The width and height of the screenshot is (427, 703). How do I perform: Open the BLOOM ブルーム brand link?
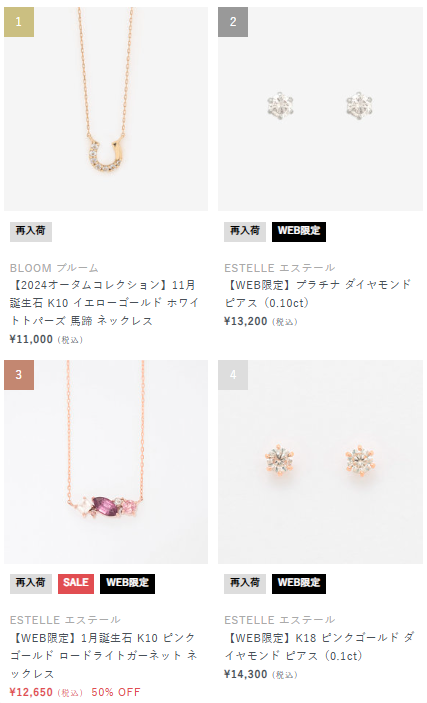coord(54,268)
